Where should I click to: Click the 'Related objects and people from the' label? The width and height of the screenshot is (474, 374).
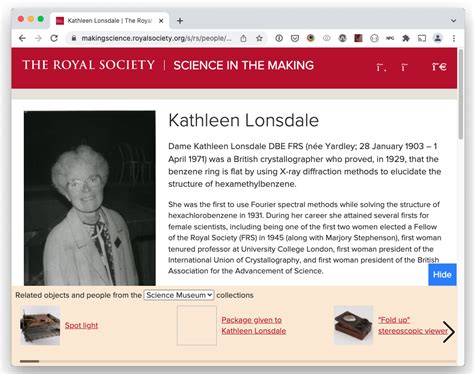[79, 295]
